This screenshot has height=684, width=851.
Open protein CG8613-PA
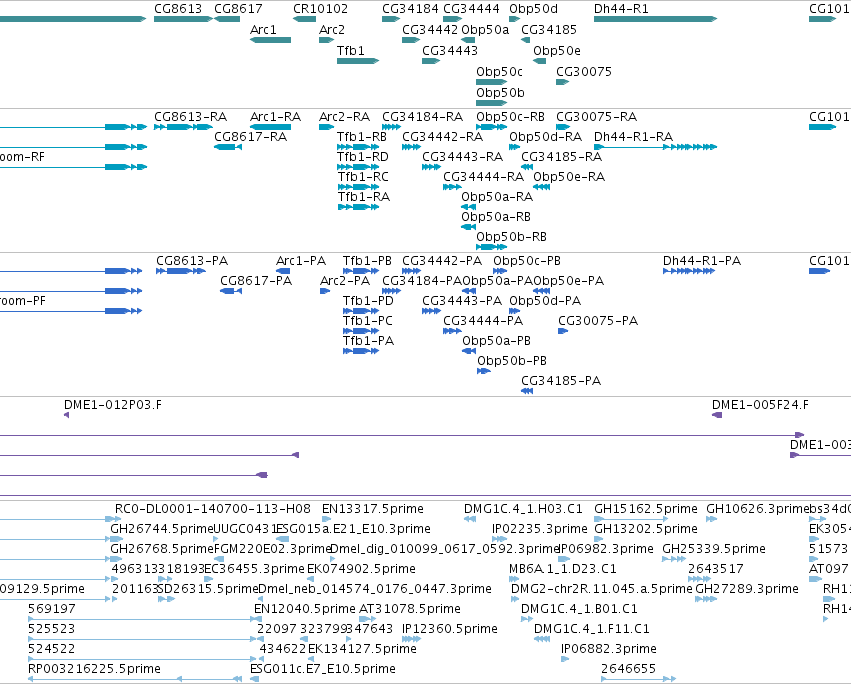point(192,261)
